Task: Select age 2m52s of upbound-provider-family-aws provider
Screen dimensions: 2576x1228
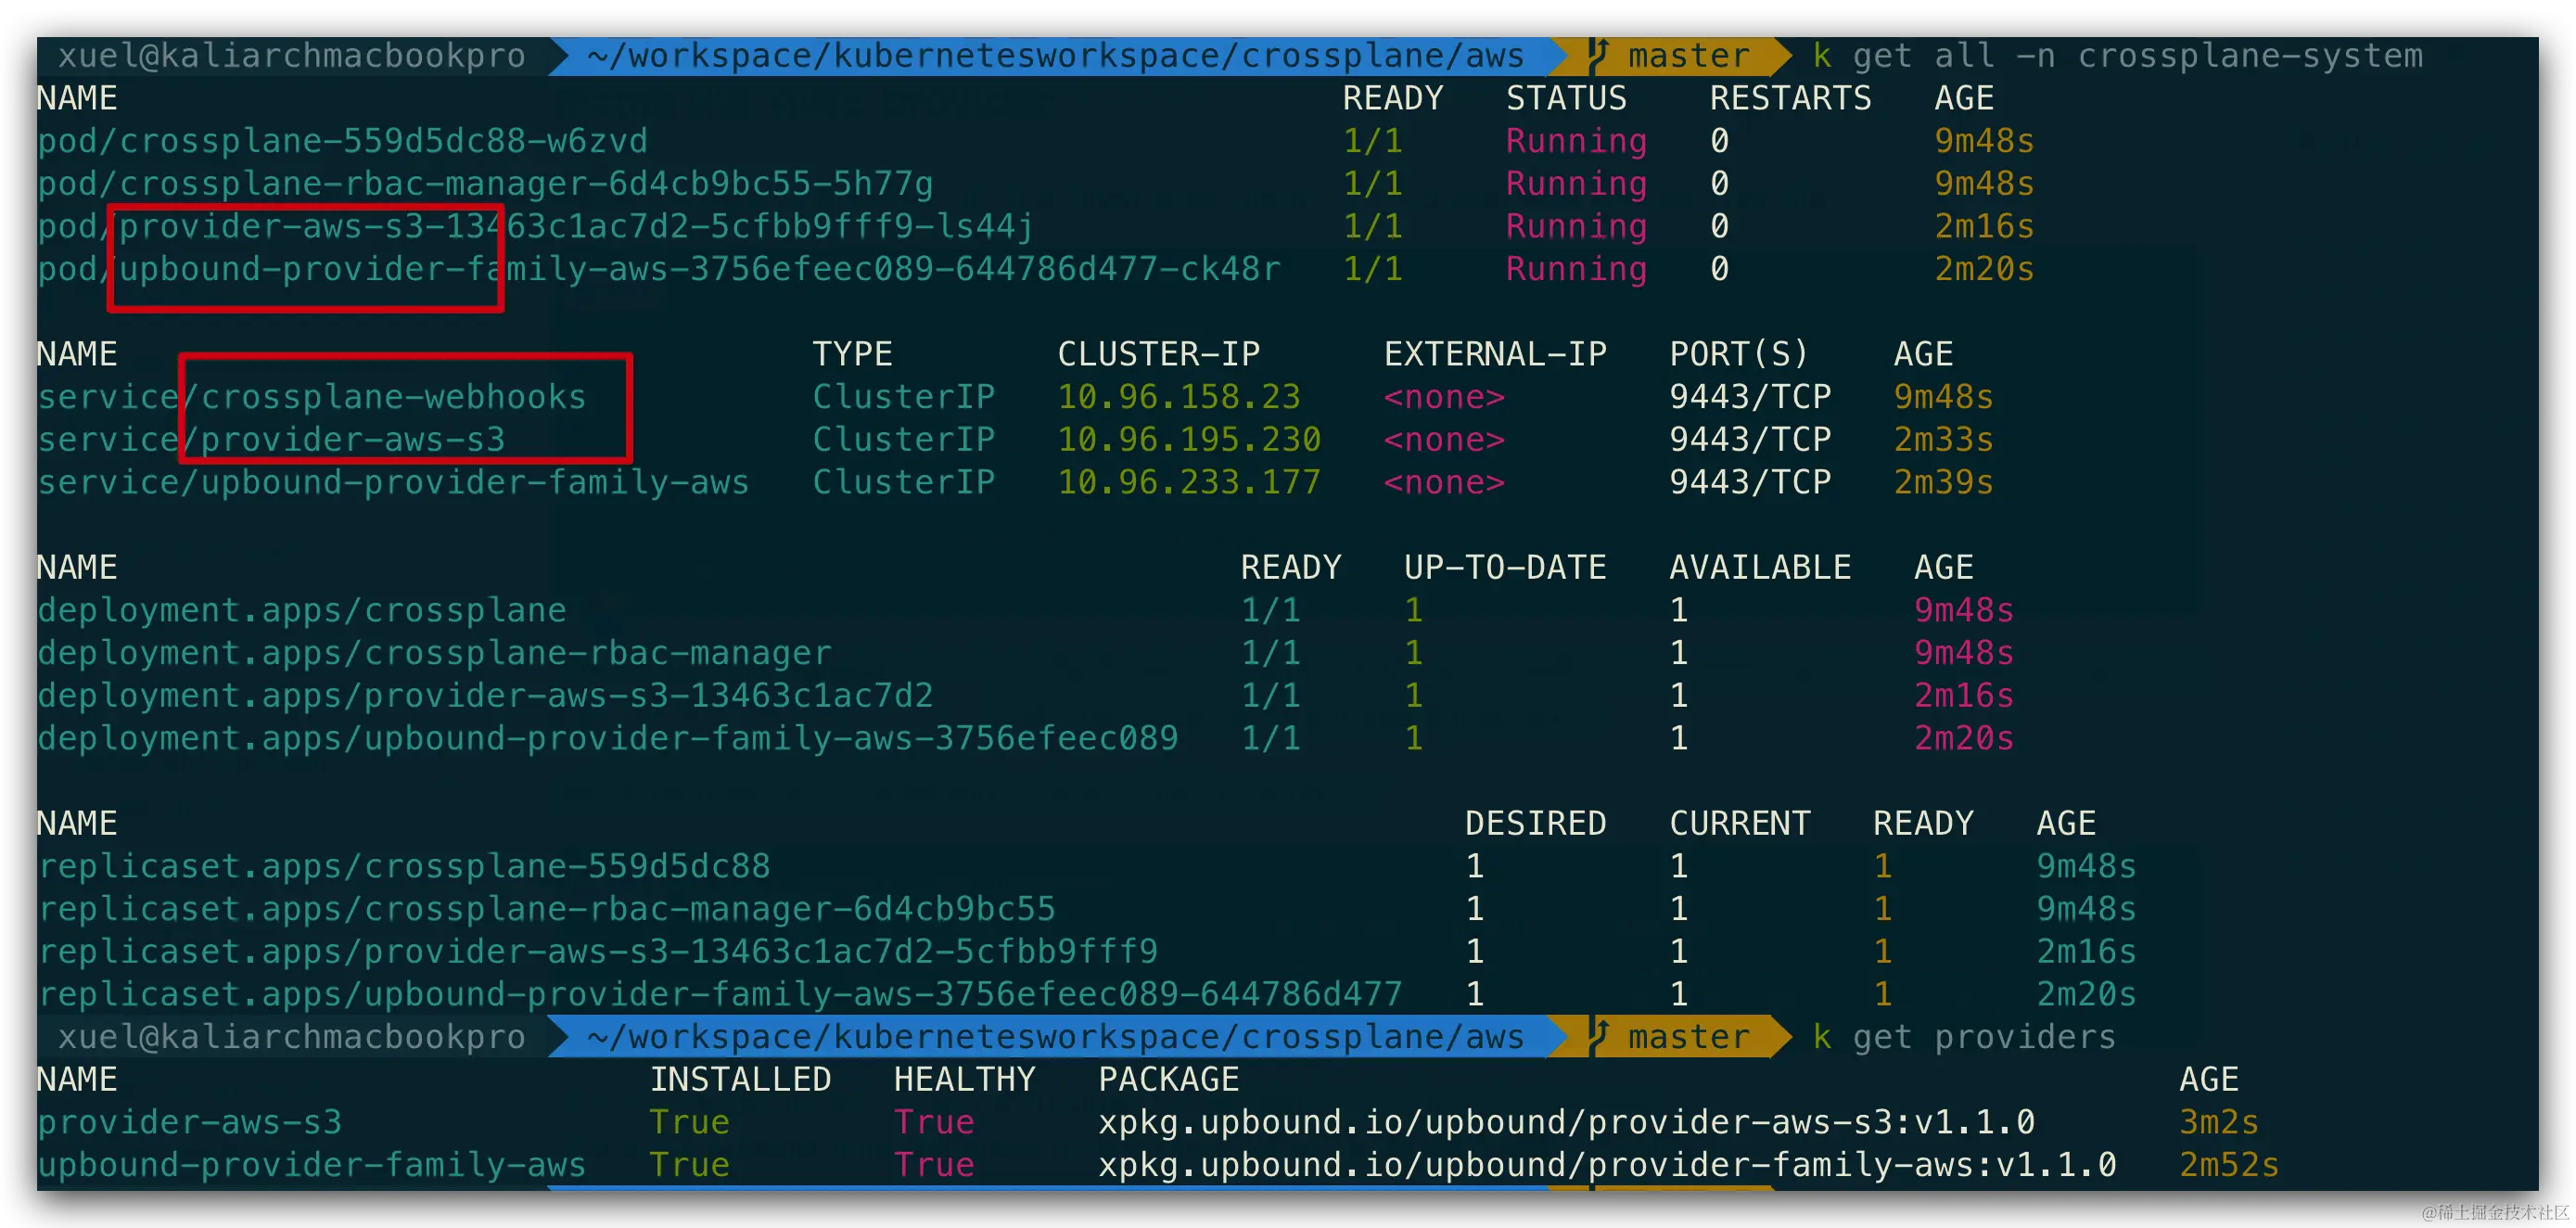Action: 2229,1165
